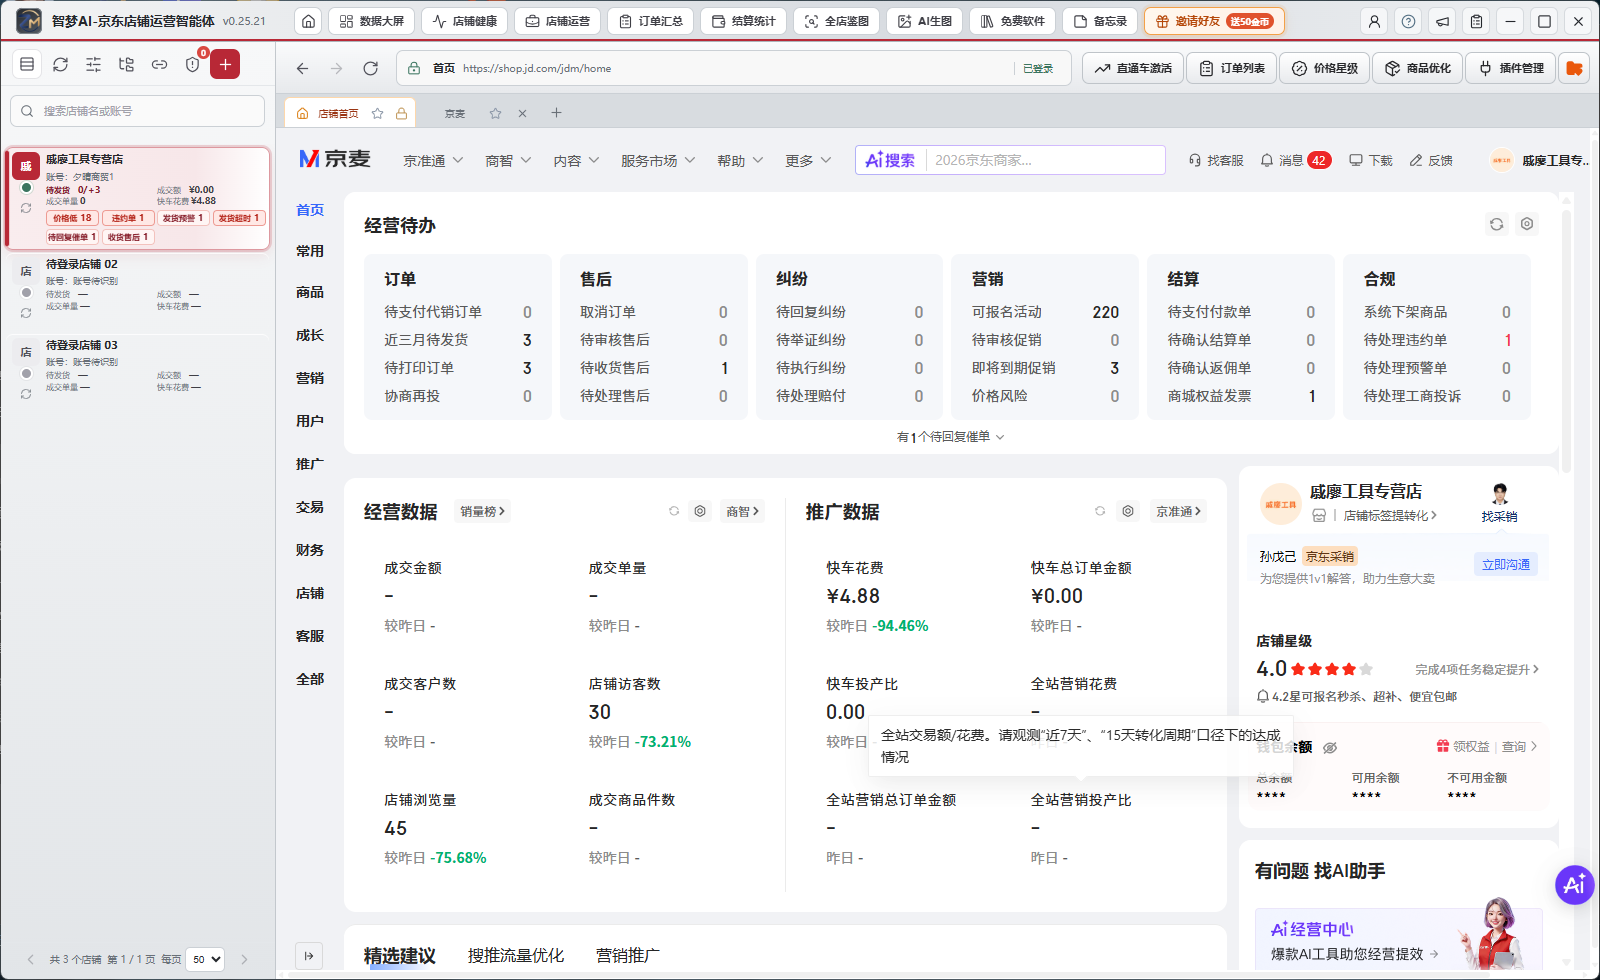
Task: Open page size dropdown showing 50
Action: point(205,959)
